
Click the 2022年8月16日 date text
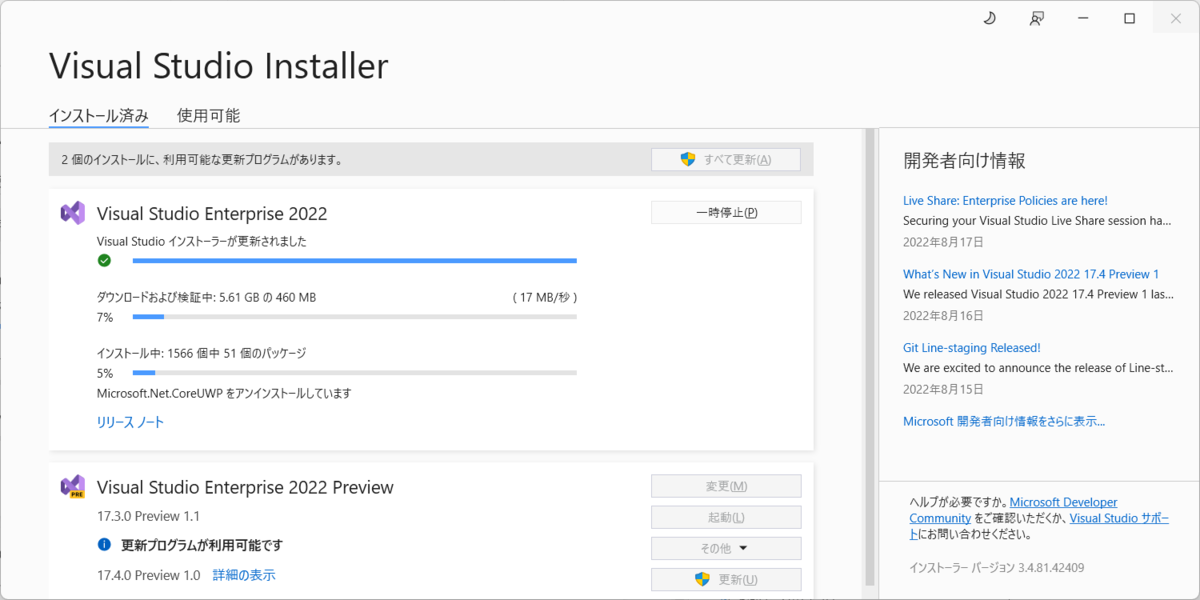[x=943, y=315]
